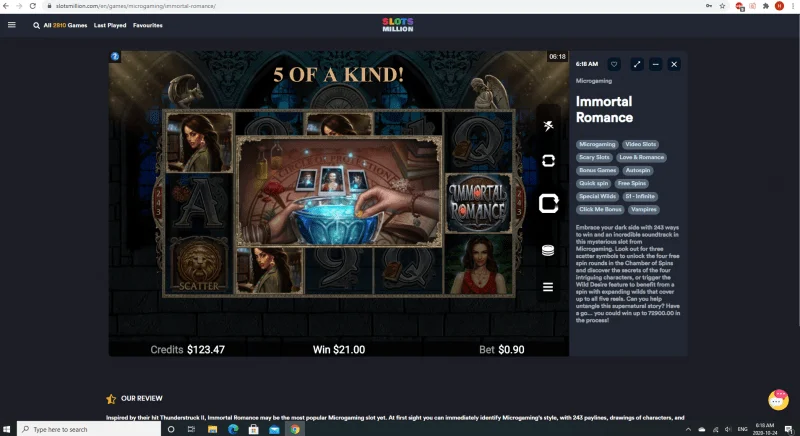Click the Bet $0.90 display
This screenshot has height=436, width=800.
[x=502, y=350]
